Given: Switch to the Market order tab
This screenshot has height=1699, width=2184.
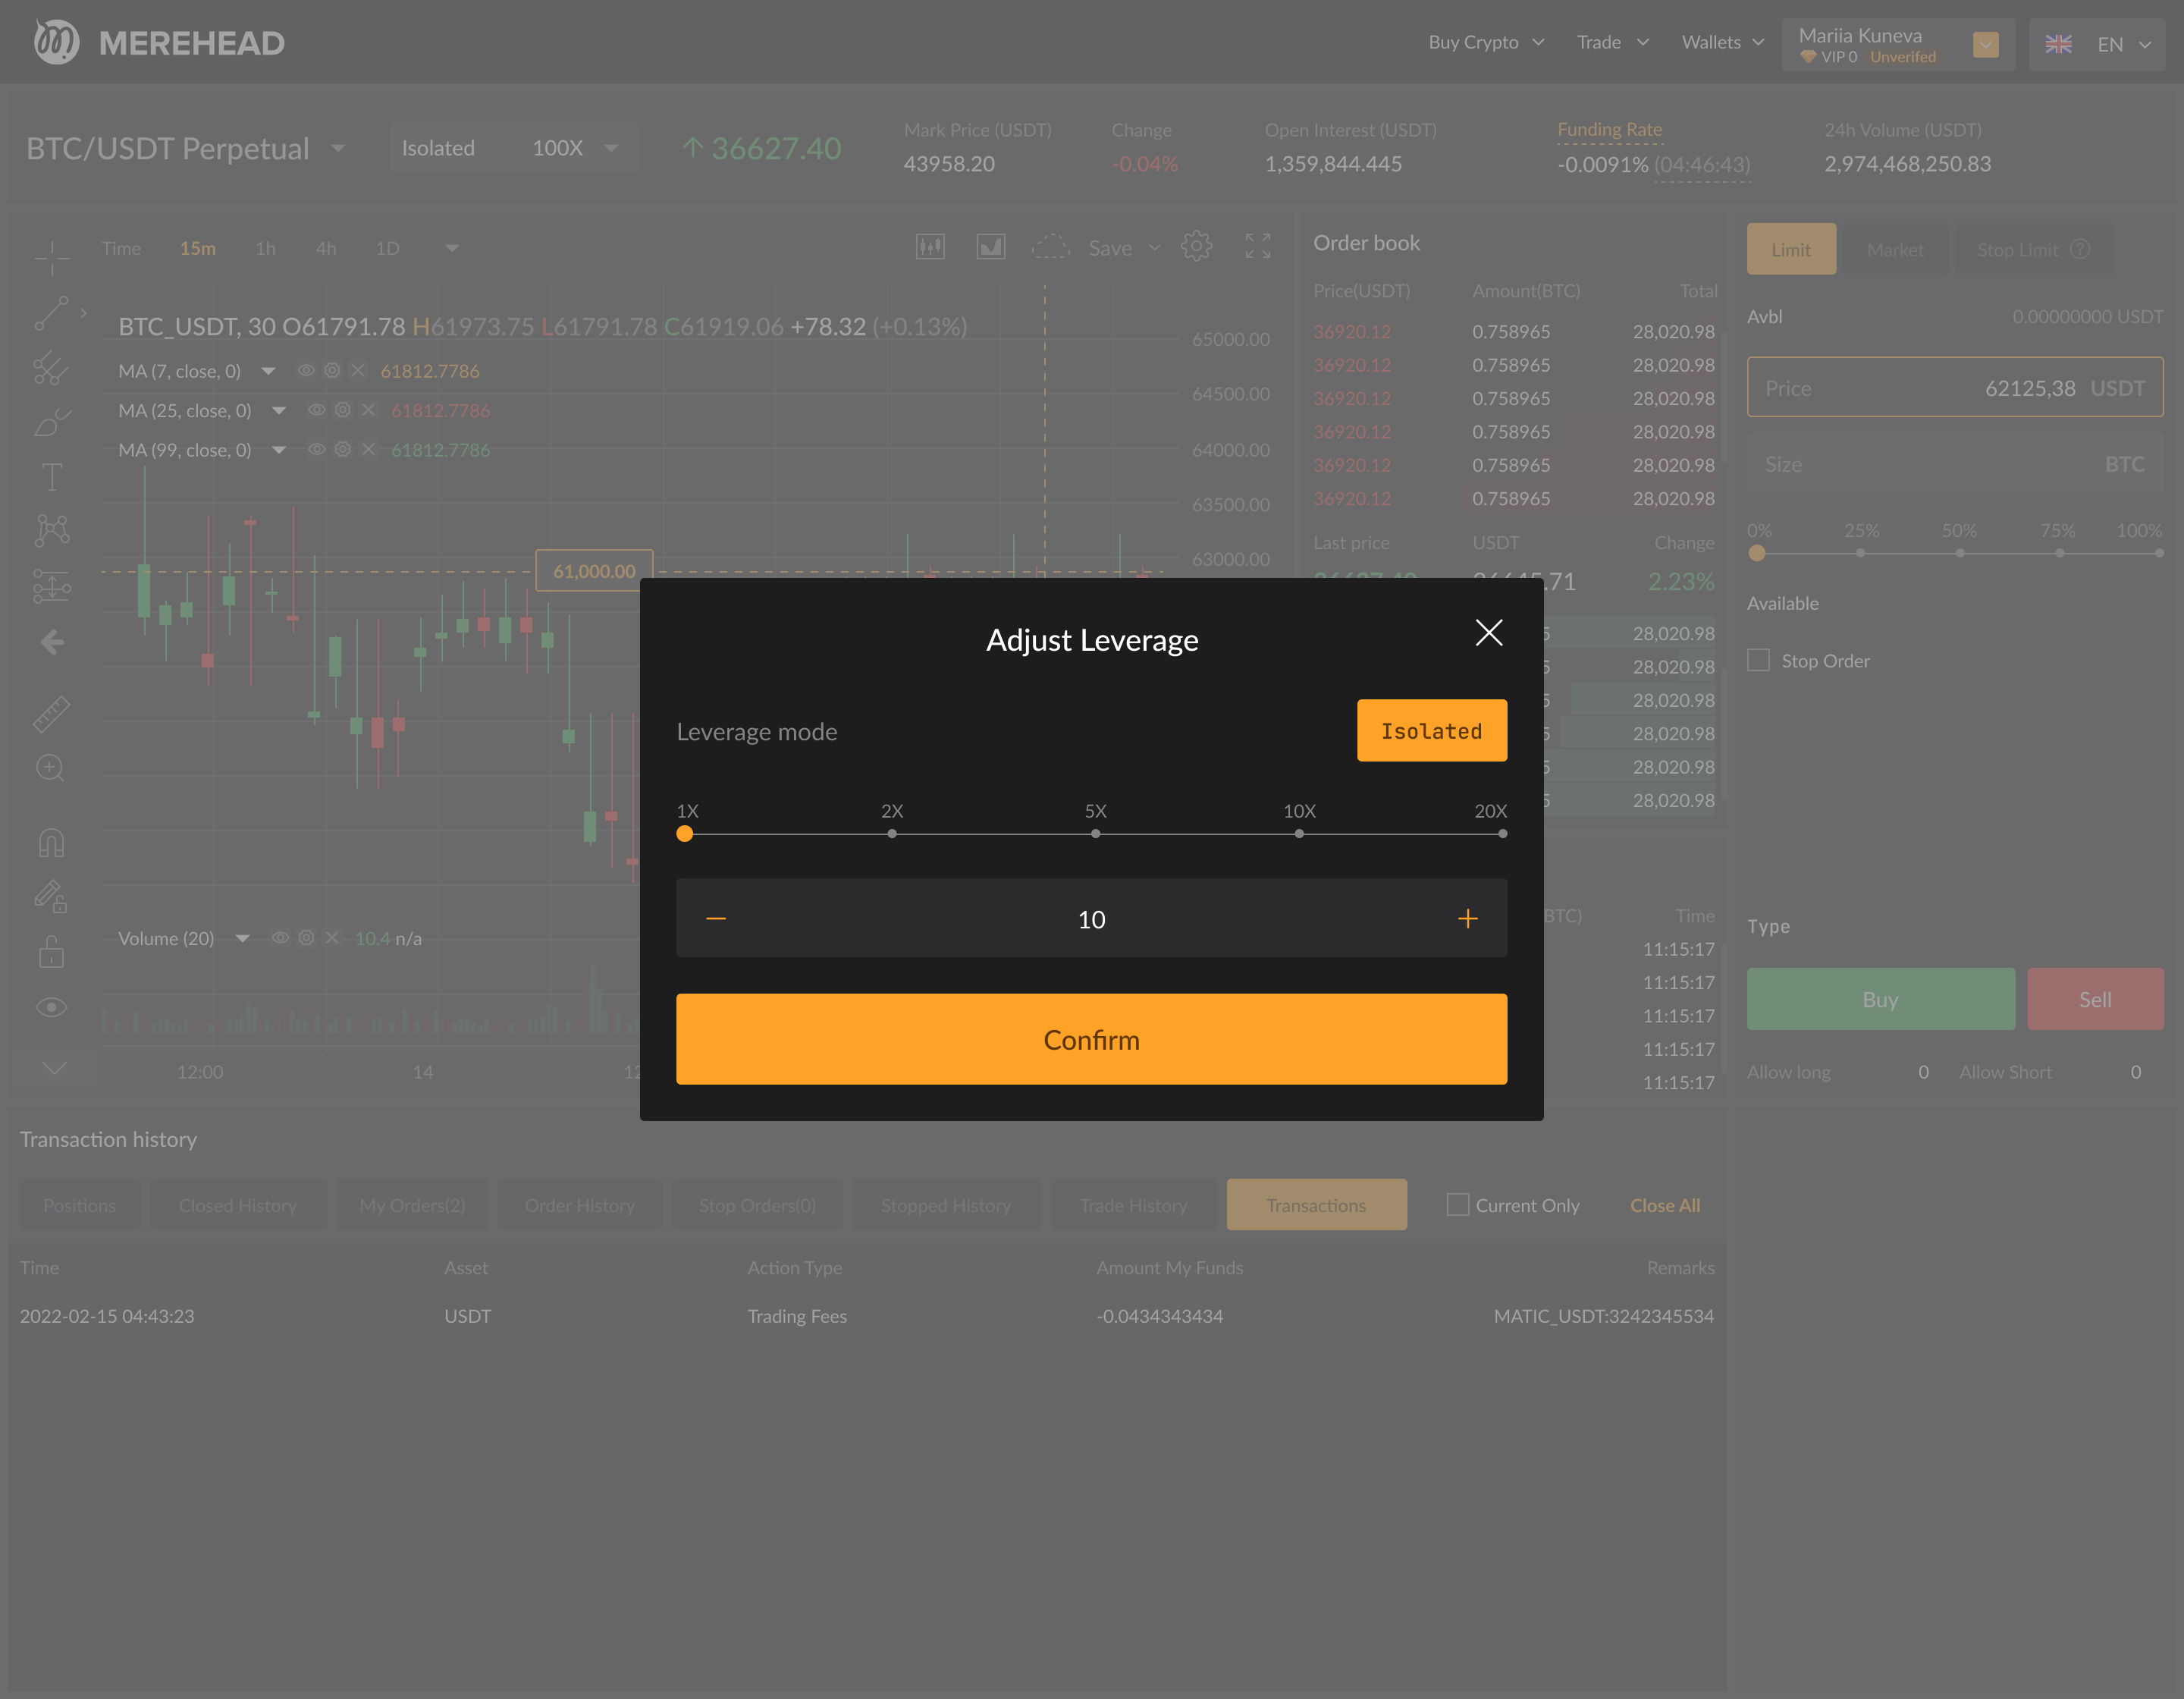Looking at the screenshot, I should 1894,249.
